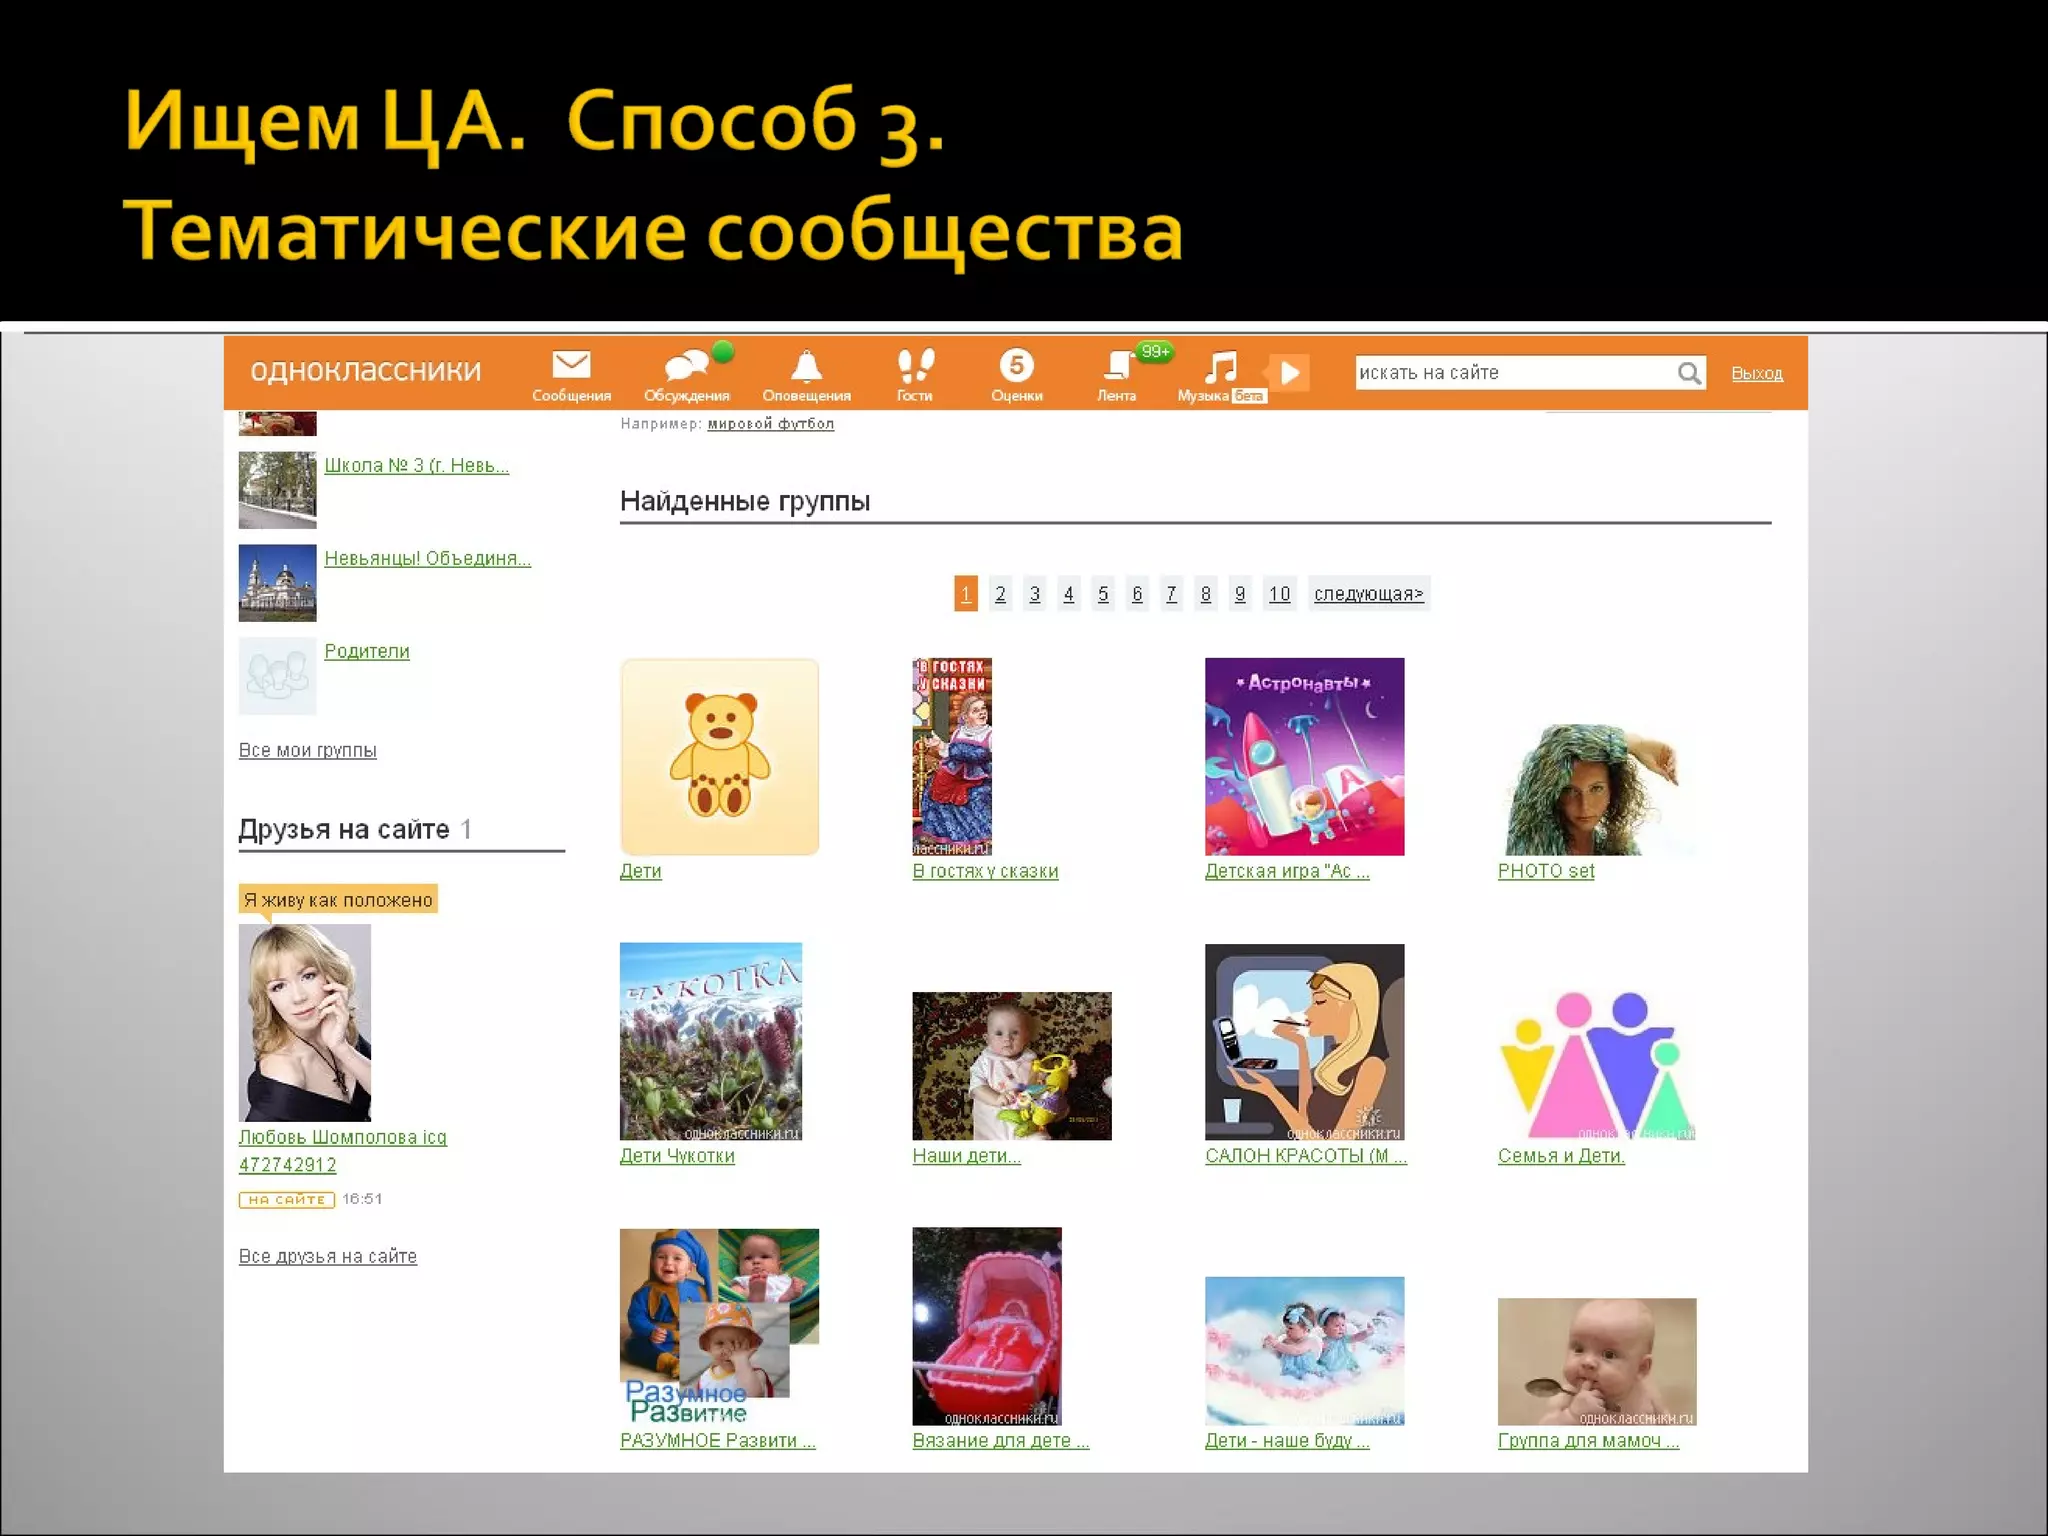Click the Выход logout link

click(x=1756, y=374)
